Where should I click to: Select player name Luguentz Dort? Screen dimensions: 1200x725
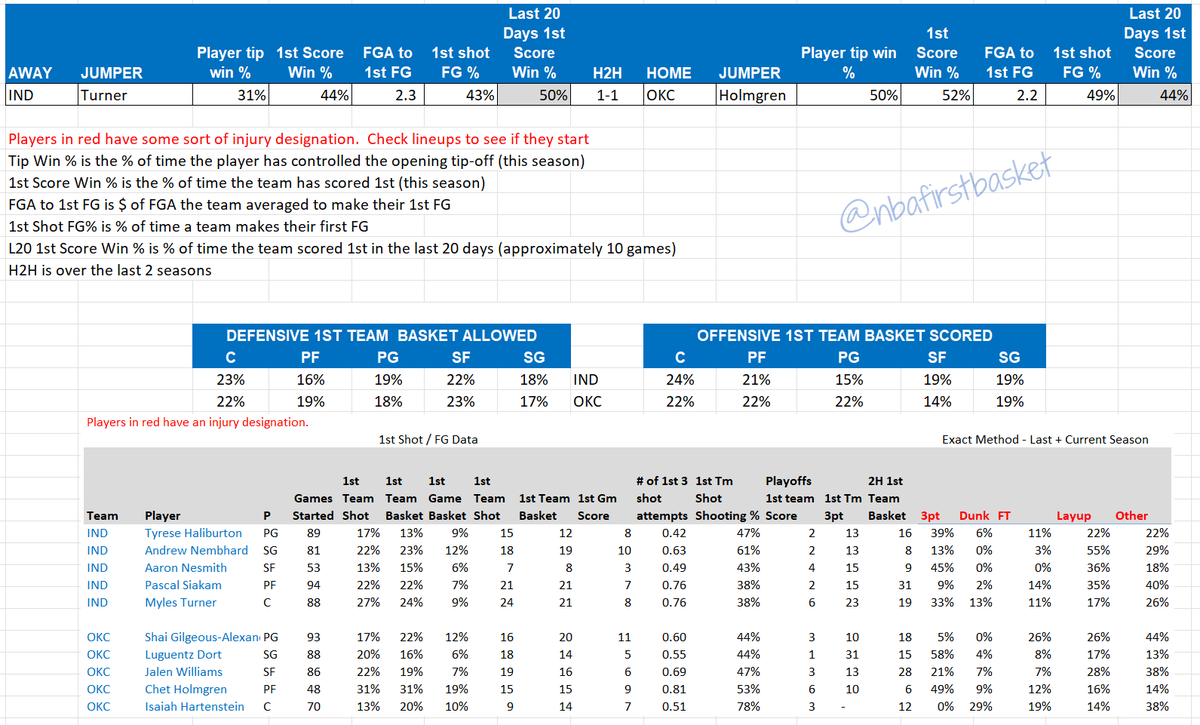(x=184, y=654)
